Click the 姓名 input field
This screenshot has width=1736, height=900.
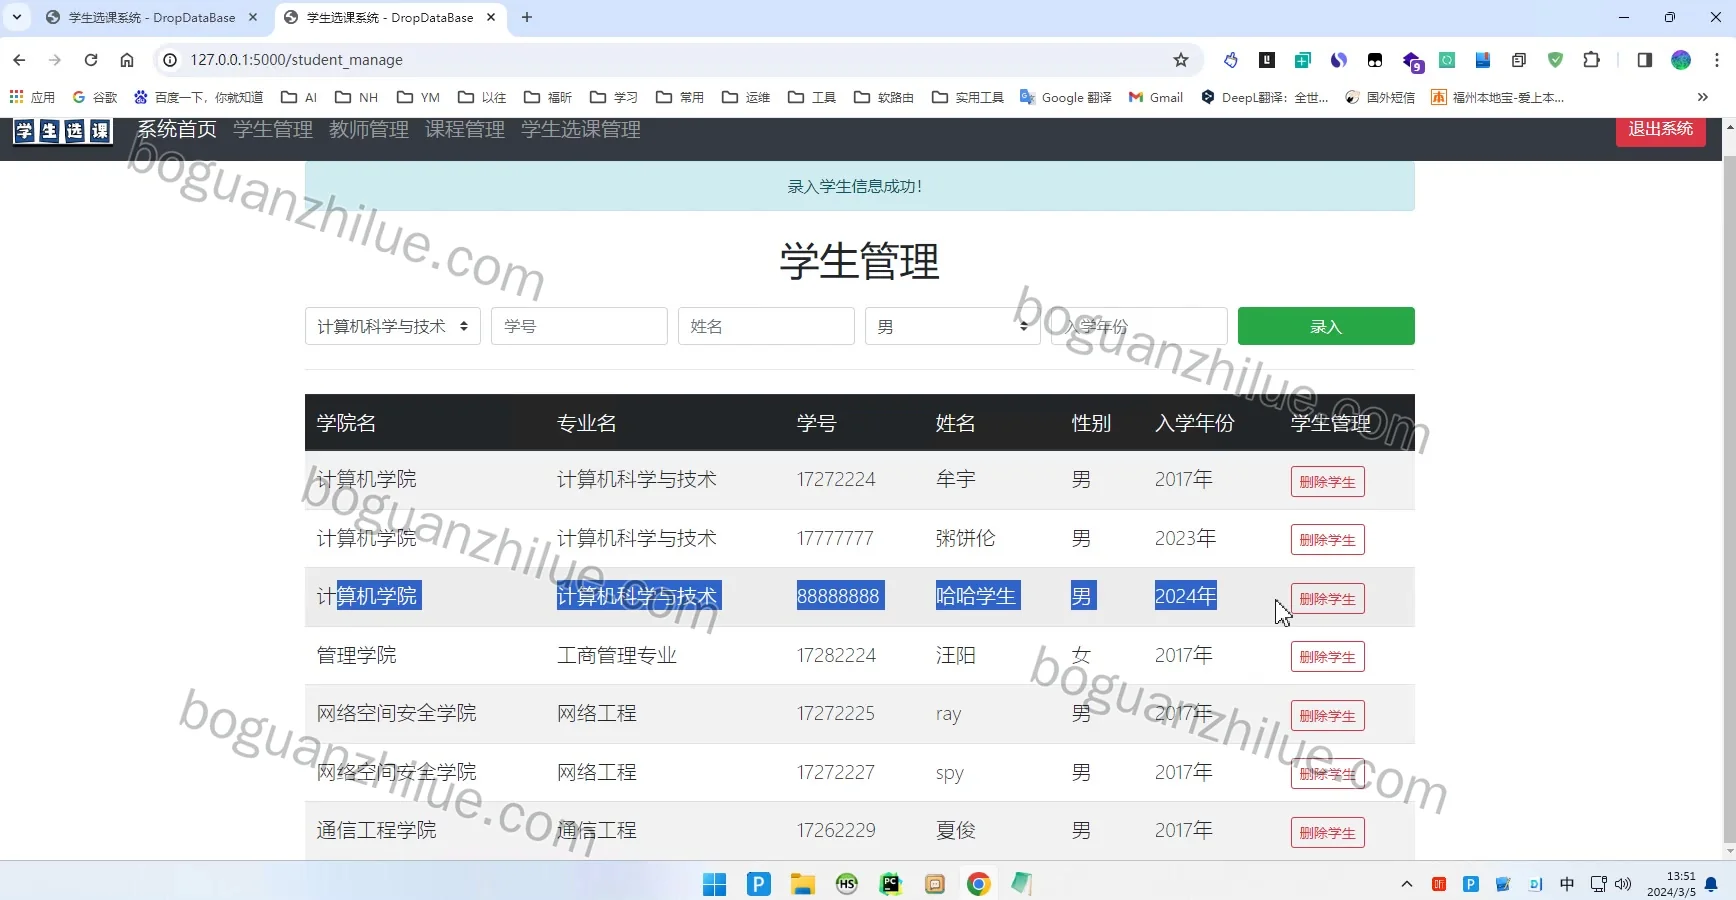pyautogui.click(x=766, y=326)
